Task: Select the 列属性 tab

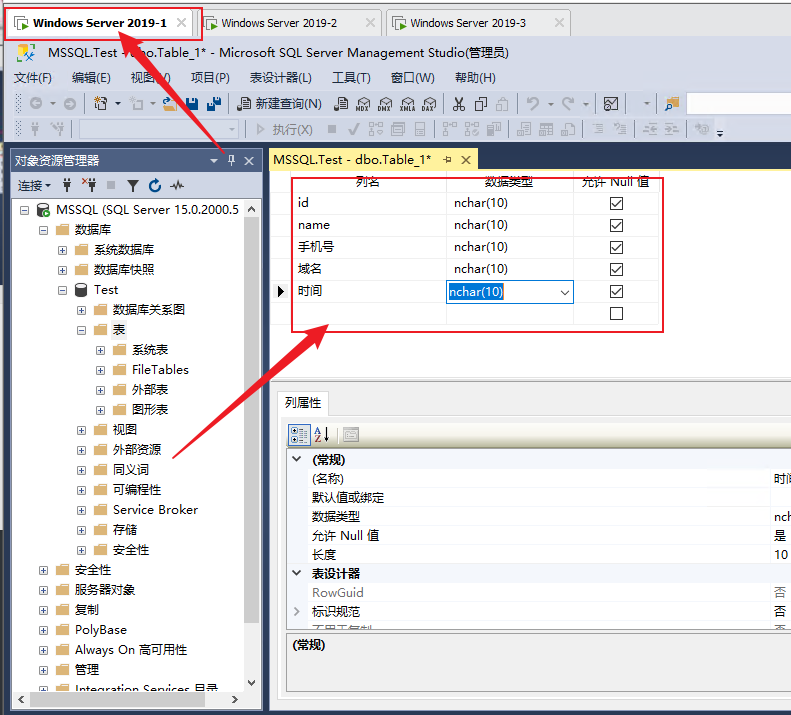Action: [303, 403]
